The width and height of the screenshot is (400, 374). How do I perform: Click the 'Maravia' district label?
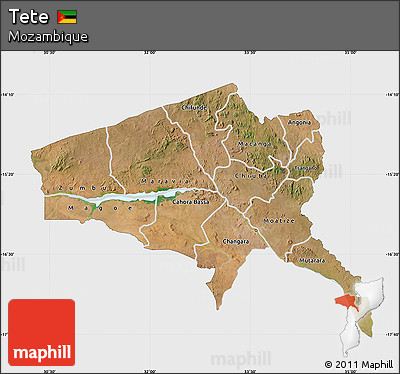[x=165, y=181]
